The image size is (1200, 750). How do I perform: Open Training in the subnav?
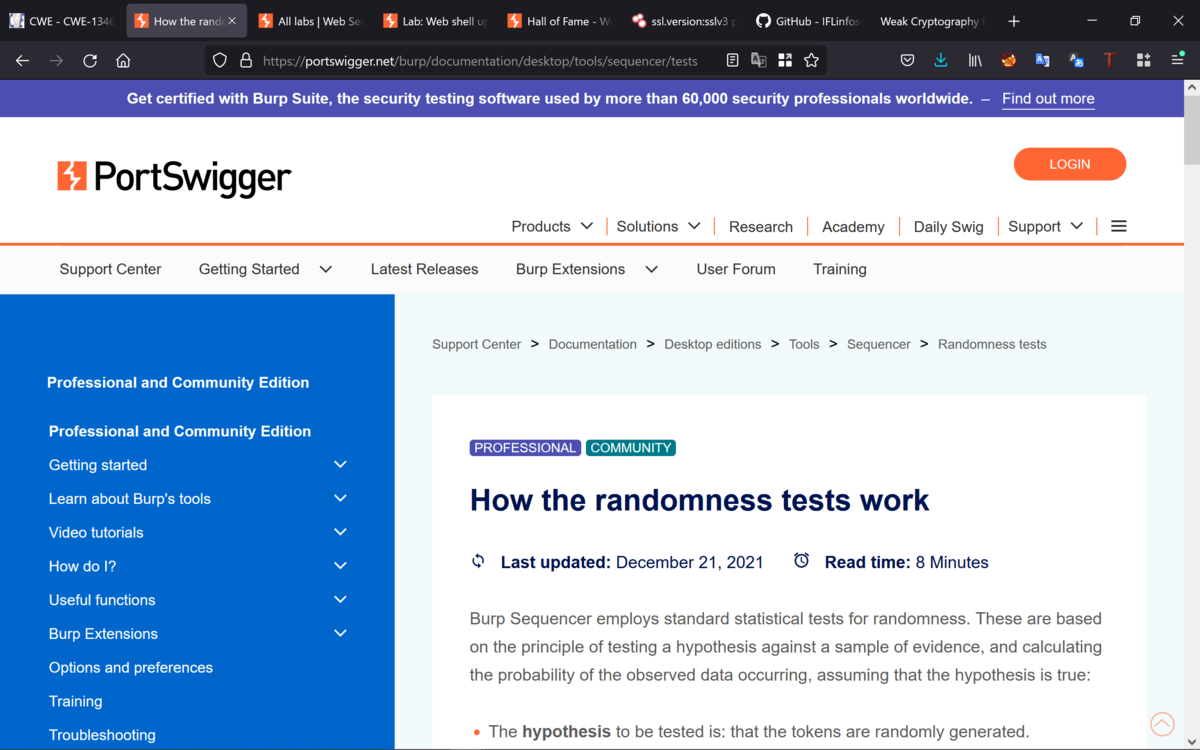tap(840, 269)
